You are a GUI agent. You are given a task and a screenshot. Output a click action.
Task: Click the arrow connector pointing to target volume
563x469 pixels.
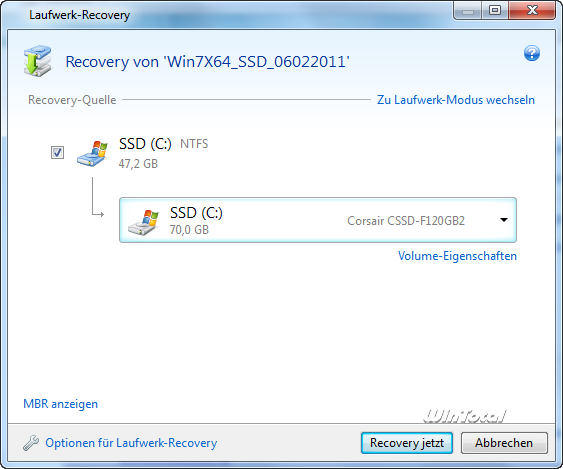click(98, 197)
